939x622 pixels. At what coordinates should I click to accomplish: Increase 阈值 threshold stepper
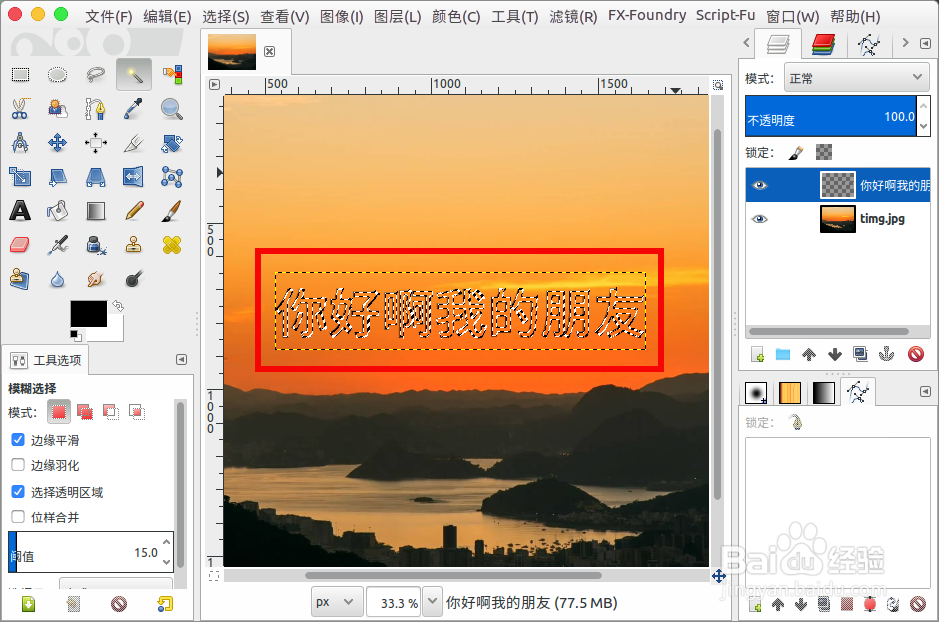(166, 542)
